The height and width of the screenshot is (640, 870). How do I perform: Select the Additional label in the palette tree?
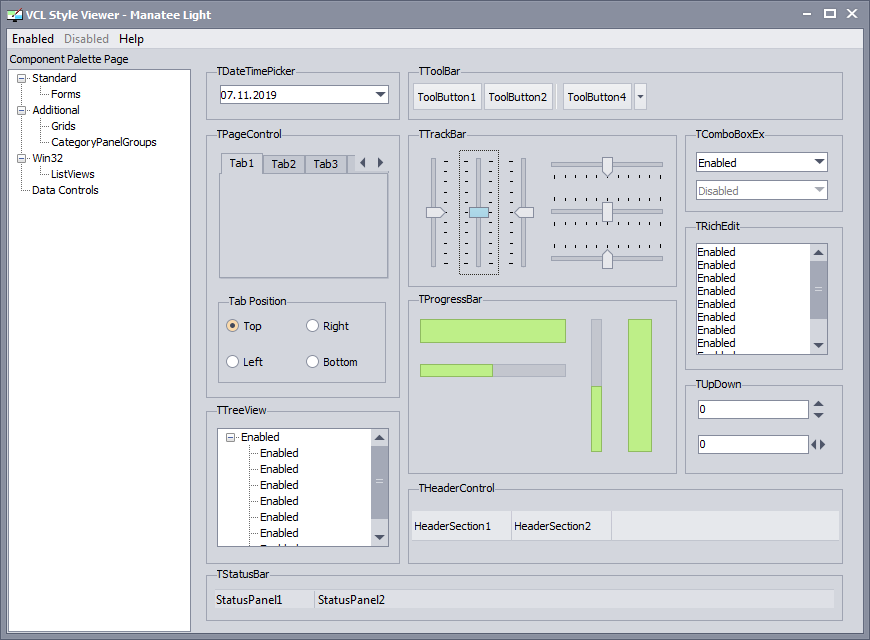point(56,110)
